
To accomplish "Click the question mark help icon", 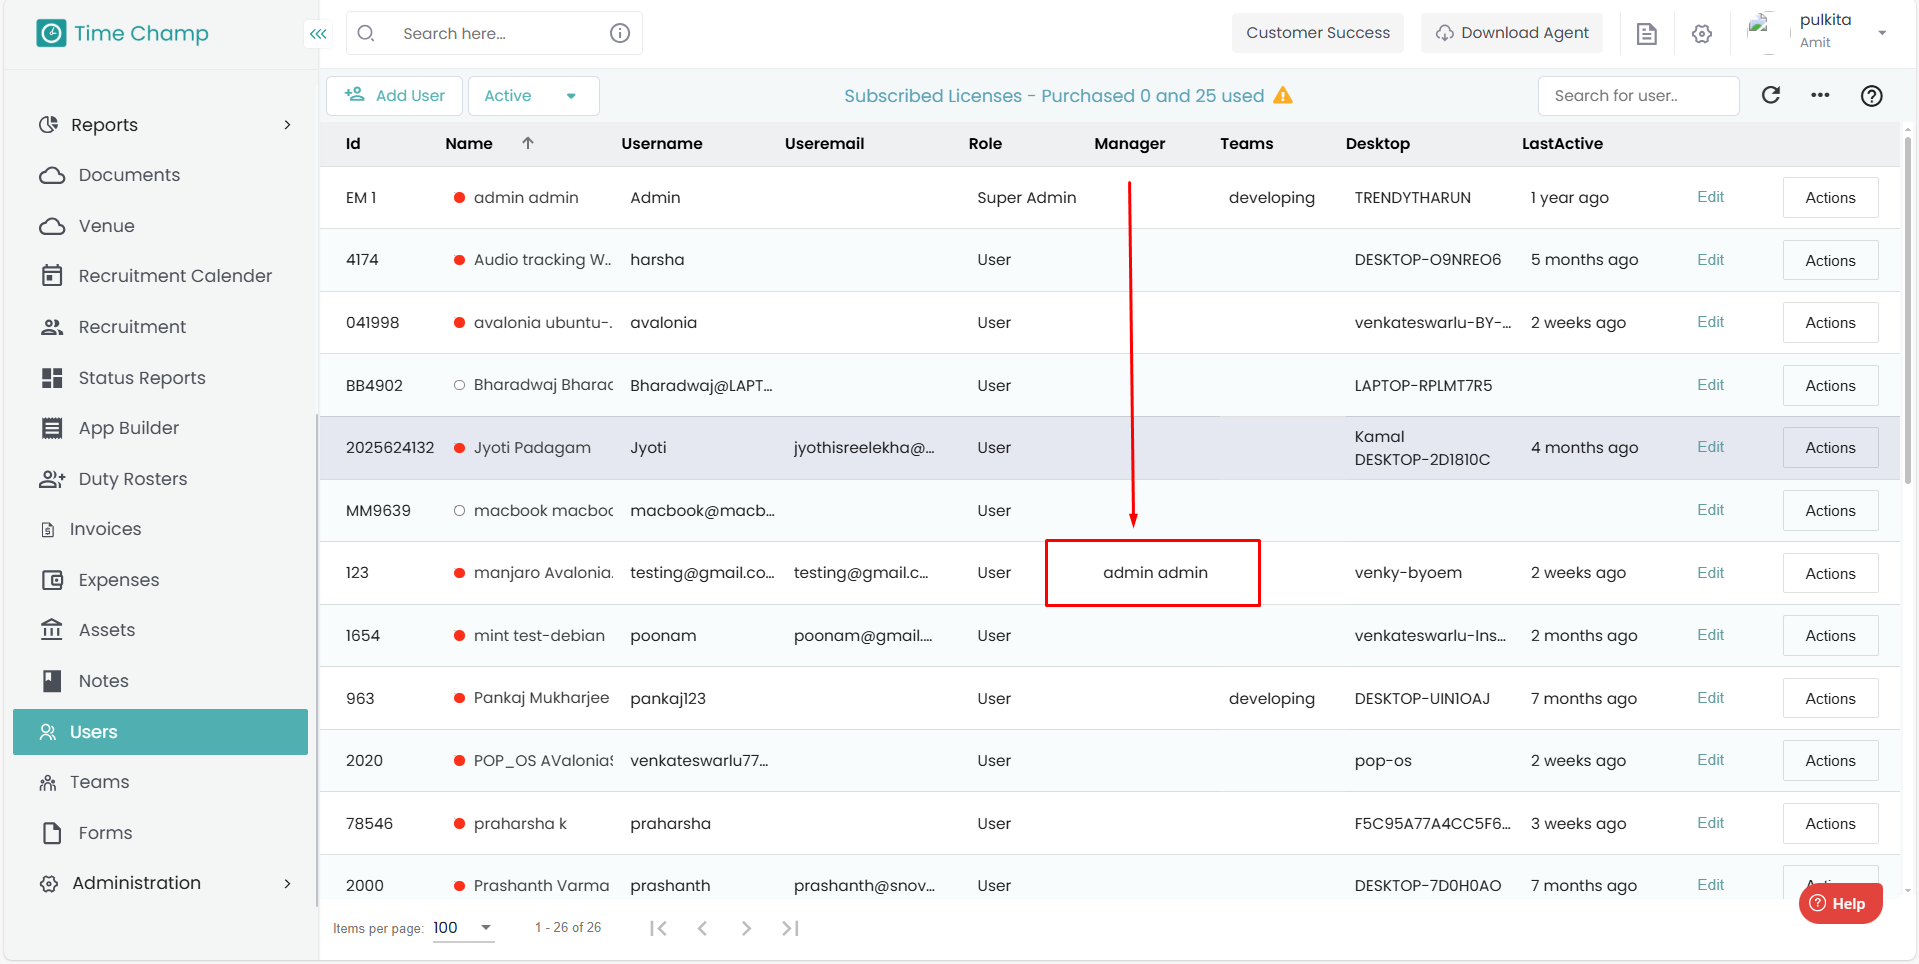I will tap(1871, 96).
